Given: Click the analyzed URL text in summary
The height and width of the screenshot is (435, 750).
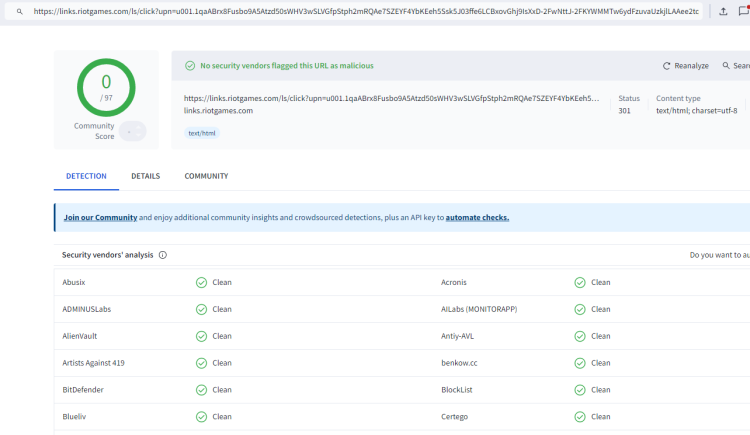Looking at the screenshot, I should [x=391, y=98].
